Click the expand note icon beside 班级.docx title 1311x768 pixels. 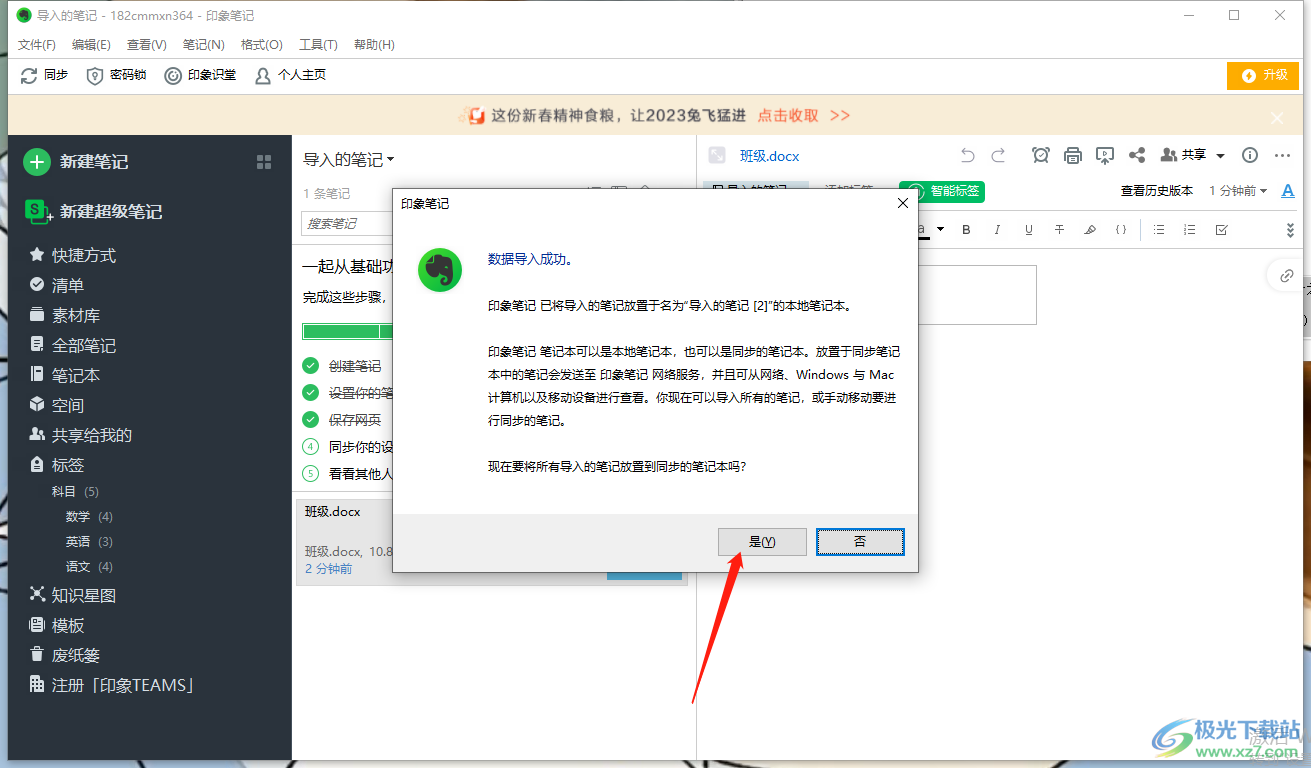click(716, 155)
